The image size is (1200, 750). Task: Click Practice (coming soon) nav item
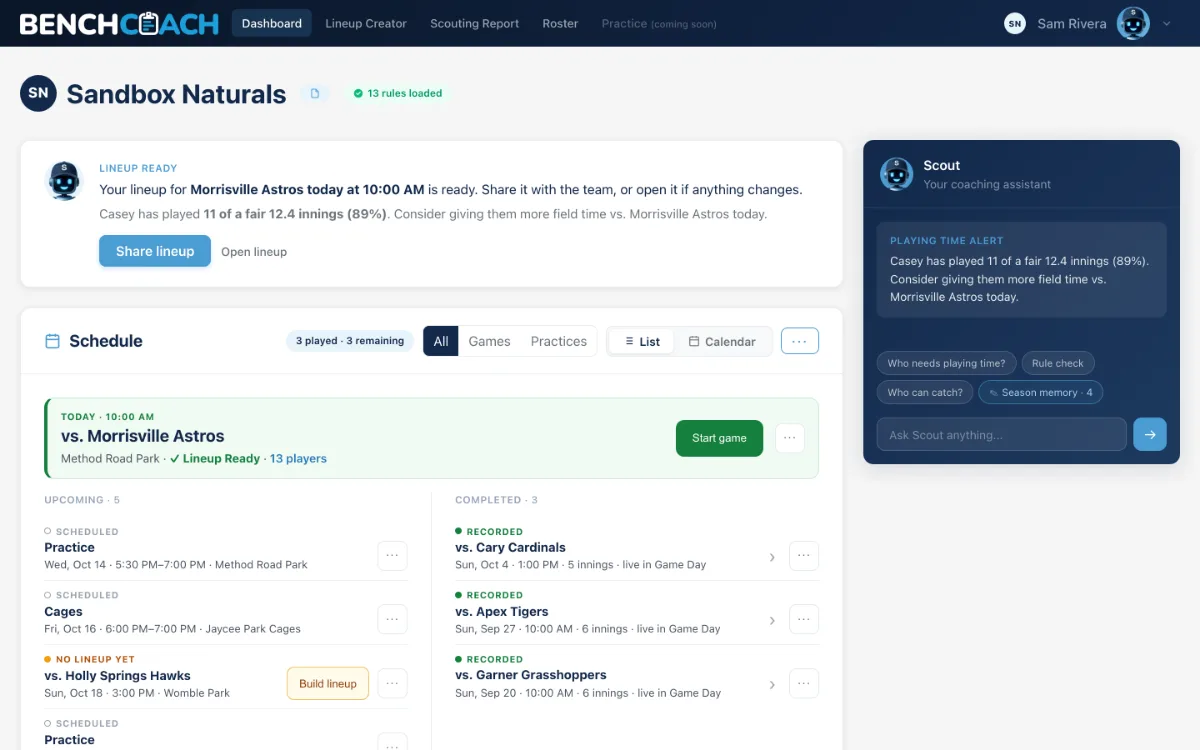(659, 23)
